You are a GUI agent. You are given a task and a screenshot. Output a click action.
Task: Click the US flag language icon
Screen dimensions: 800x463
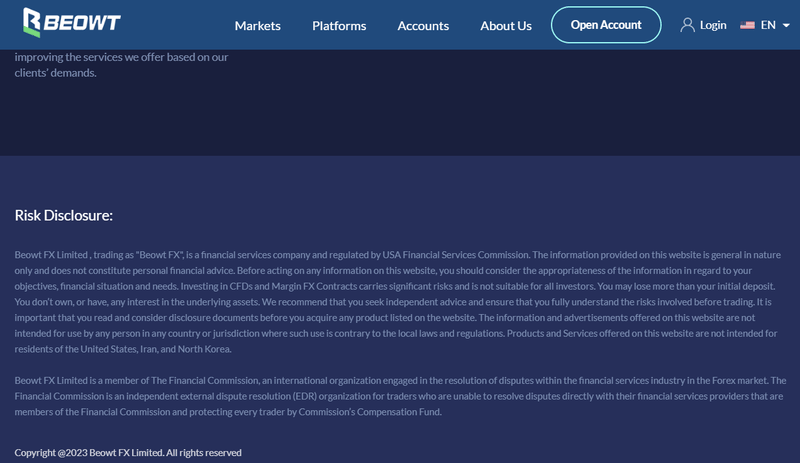coord(747,25)
